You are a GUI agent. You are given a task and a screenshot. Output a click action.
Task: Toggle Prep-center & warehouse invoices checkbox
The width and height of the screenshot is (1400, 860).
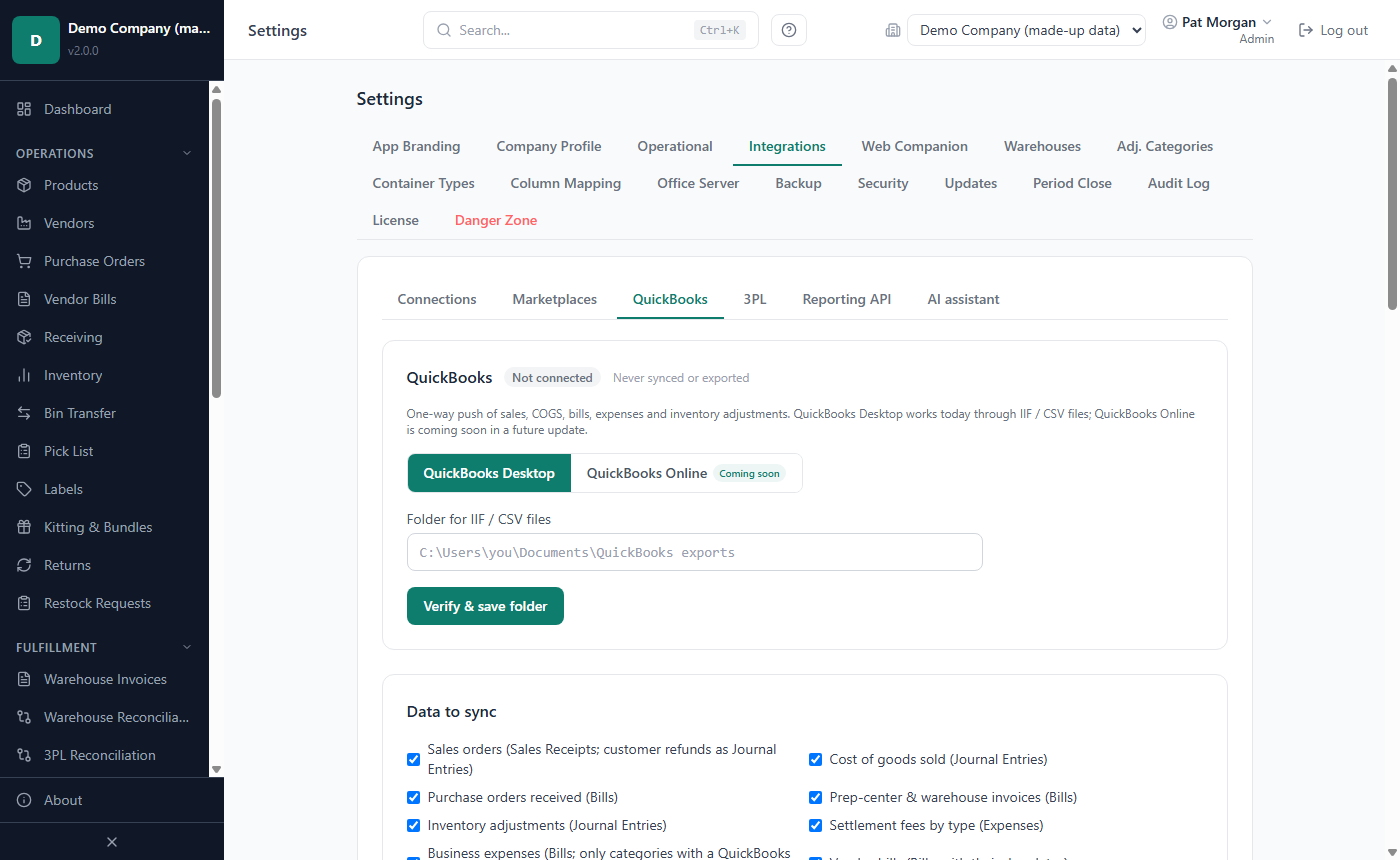click(x=815, y=797)
